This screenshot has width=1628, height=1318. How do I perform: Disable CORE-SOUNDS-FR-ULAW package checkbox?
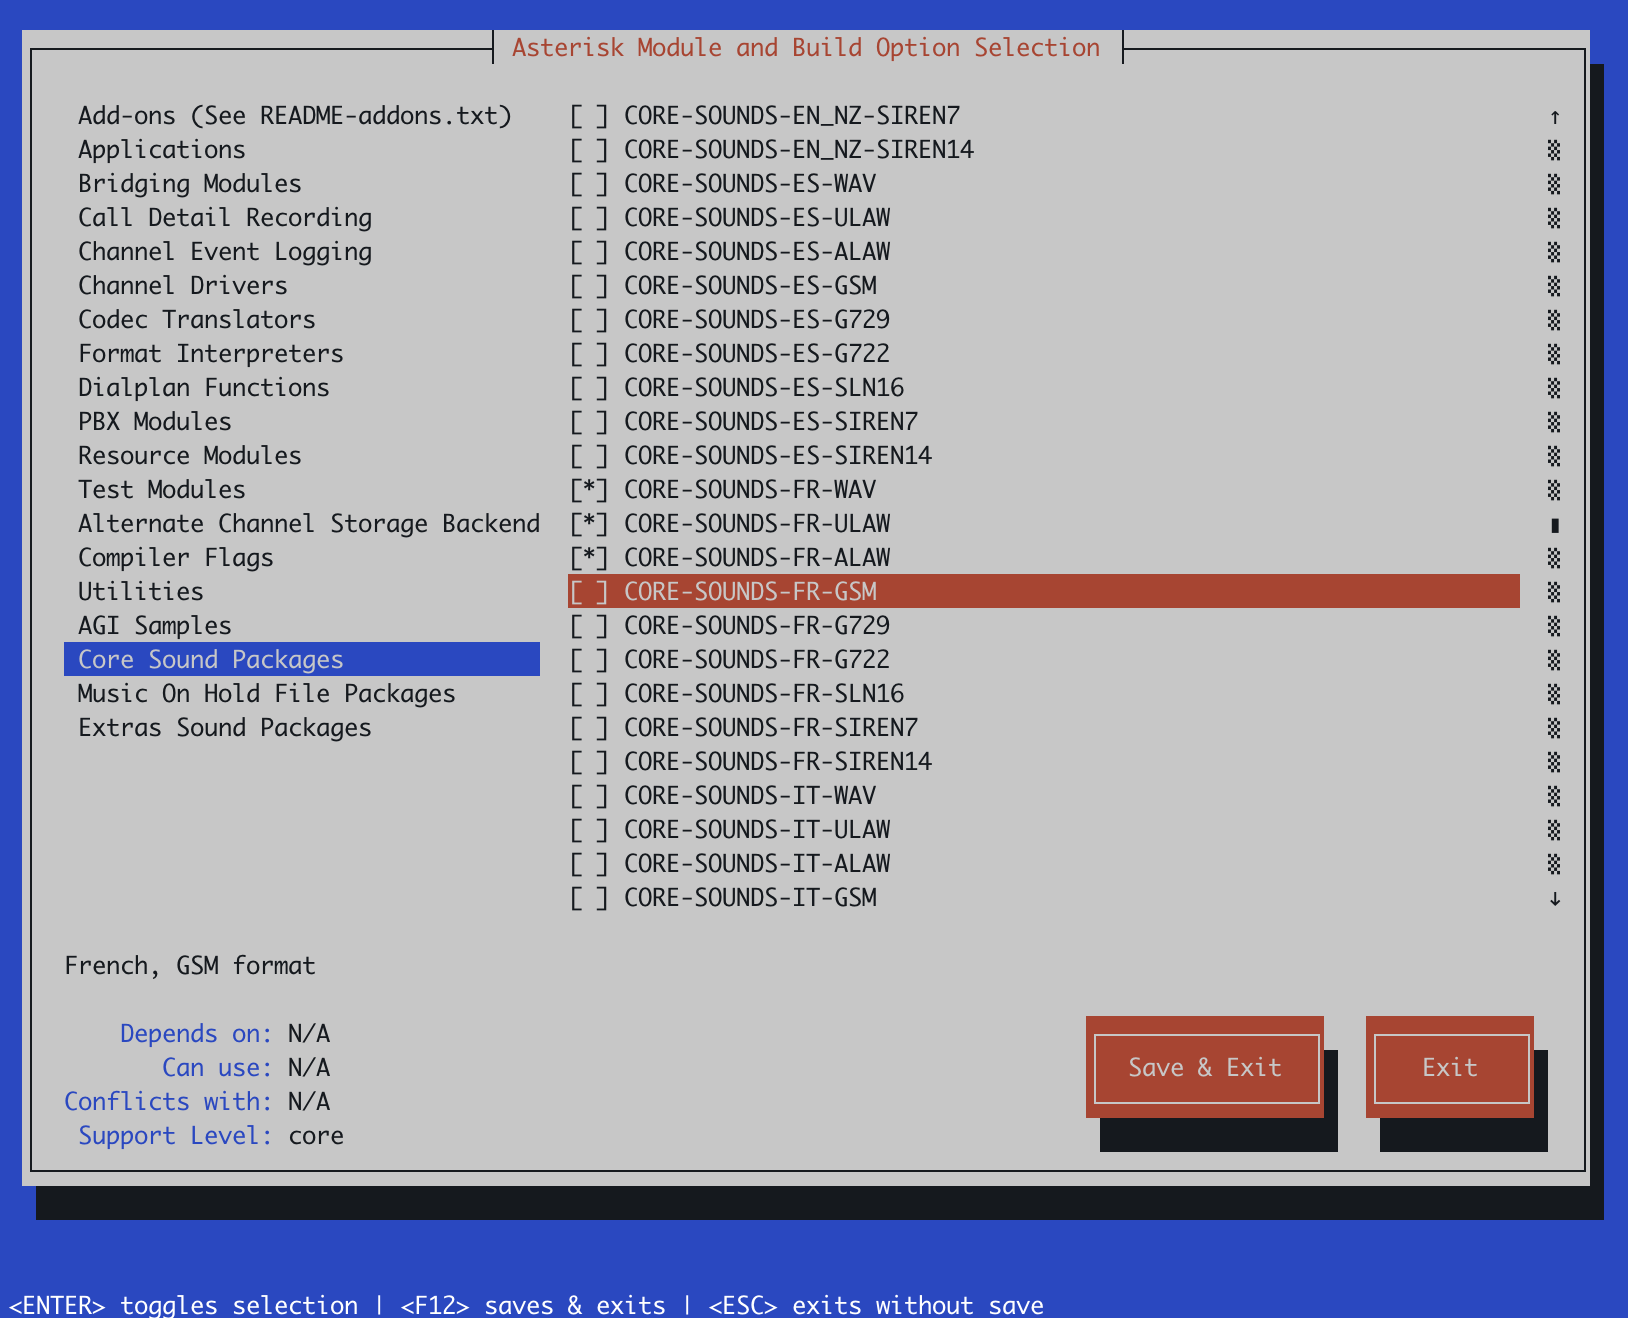tap(589, 524)
